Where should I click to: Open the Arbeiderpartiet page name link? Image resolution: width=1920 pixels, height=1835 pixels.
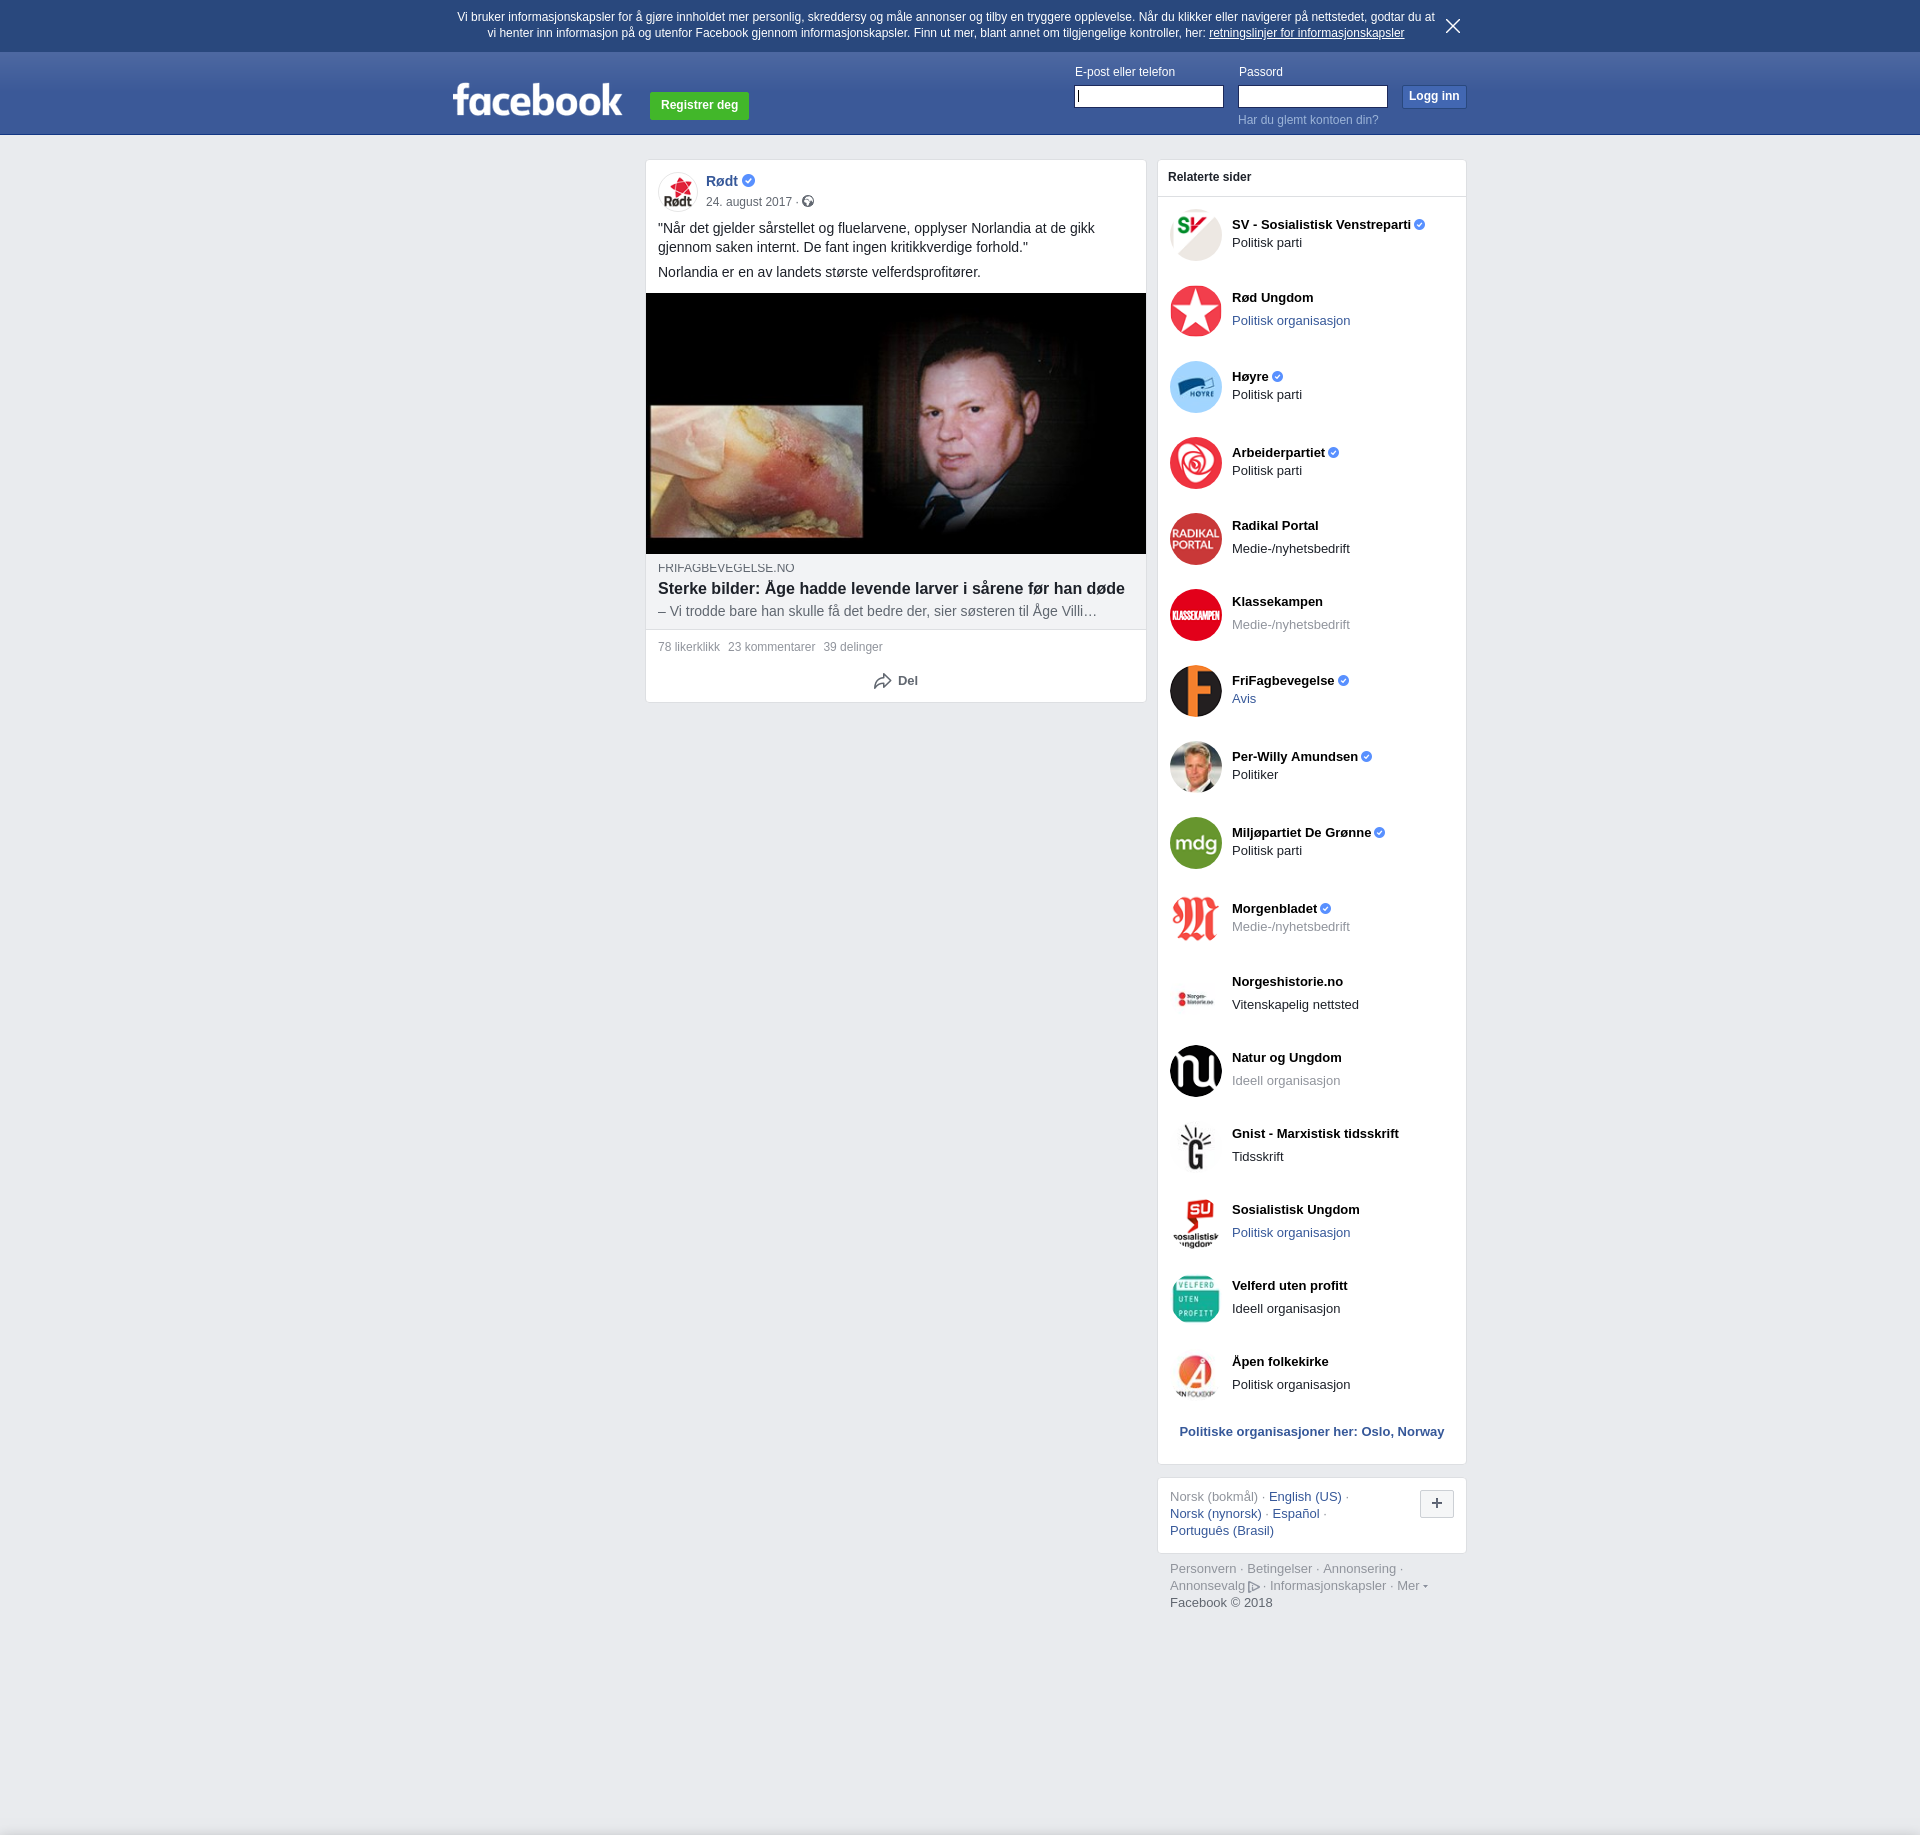pos(1278,453)
